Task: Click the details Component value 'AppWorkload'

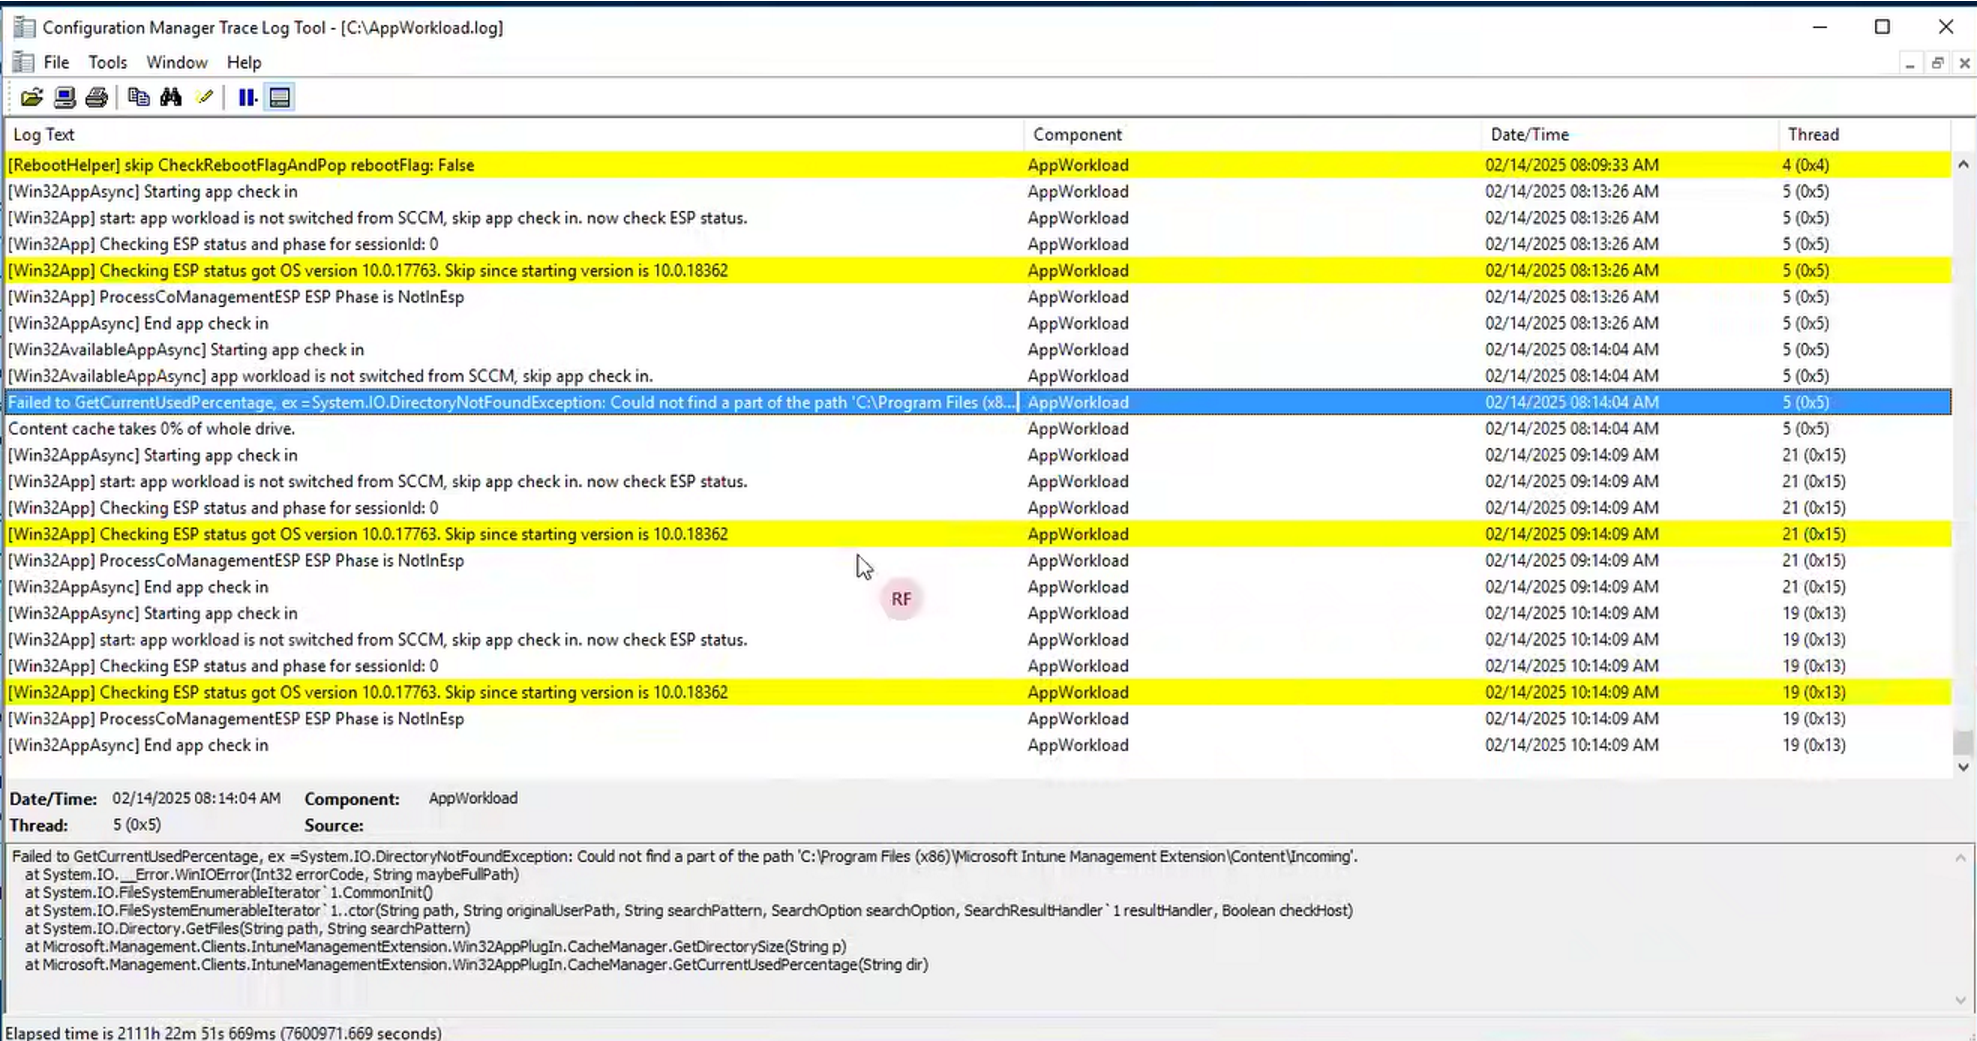Action: [473, 798]
